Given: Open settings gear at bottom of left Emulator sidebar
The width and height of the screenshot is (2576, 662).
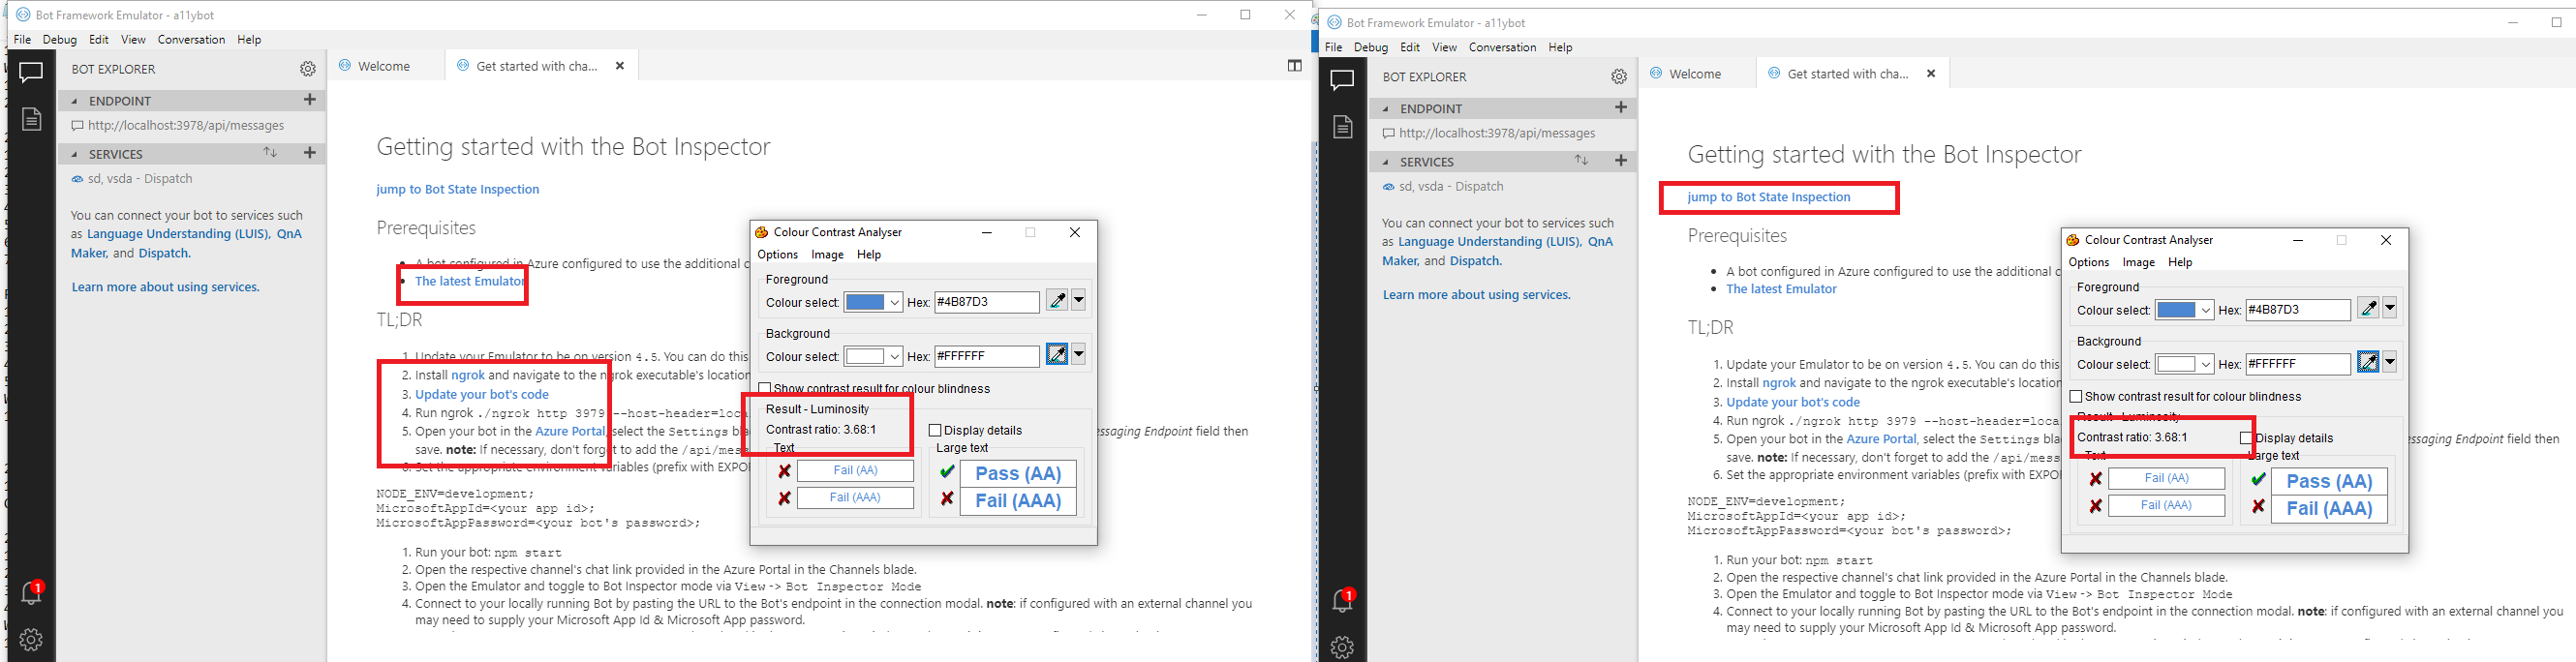Looking at the screenshot, I should click(x=31, y=639).
